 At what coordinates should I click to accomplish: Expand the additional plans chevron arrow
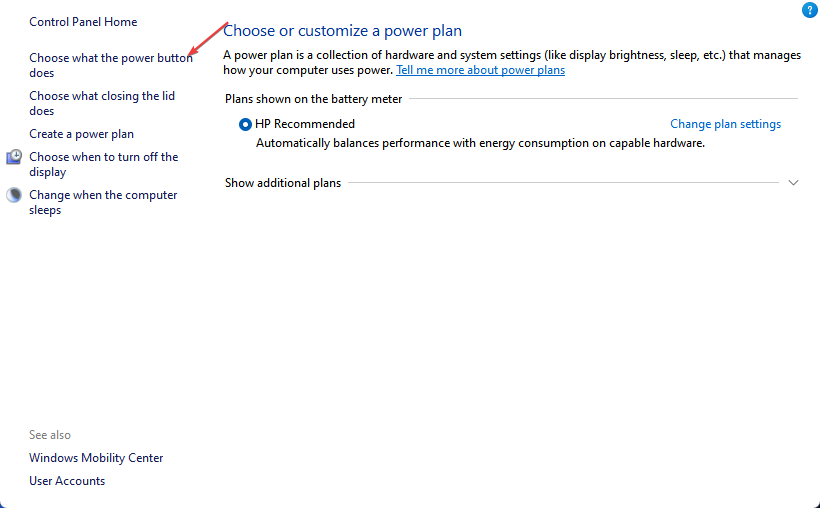coord(794,183)
